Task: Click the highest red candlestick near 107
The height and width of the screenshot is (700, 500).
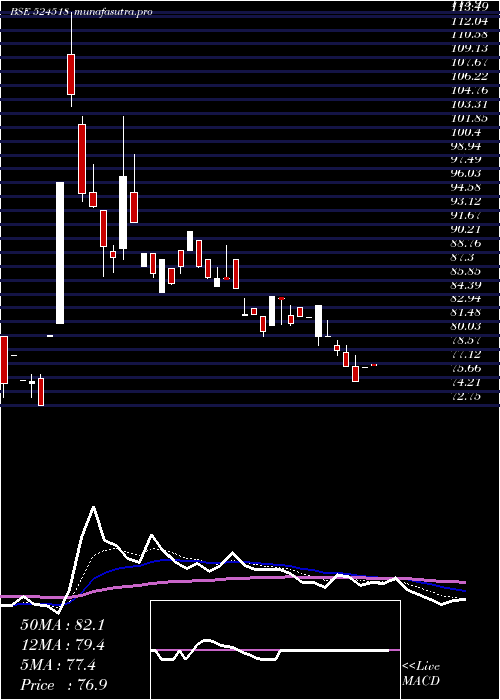Action: [71, 74]
